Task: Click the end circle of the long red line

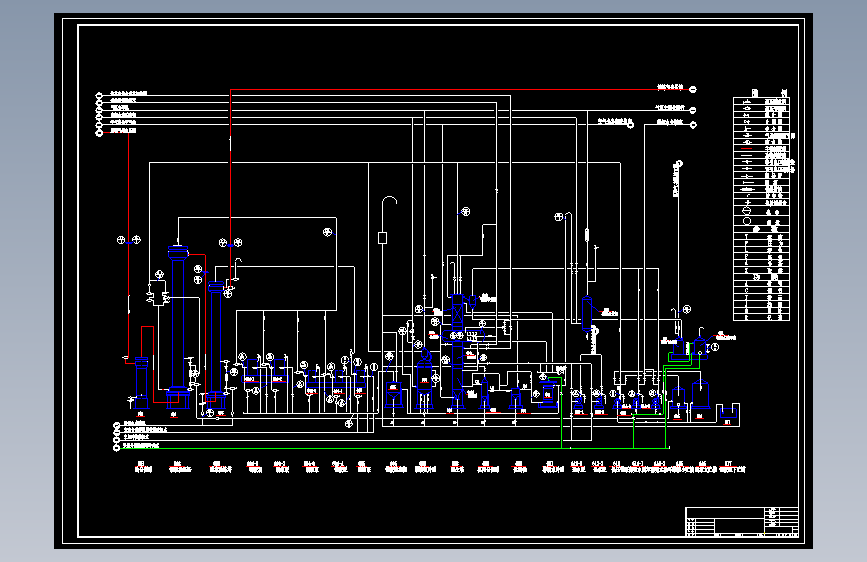Action: 693,89
